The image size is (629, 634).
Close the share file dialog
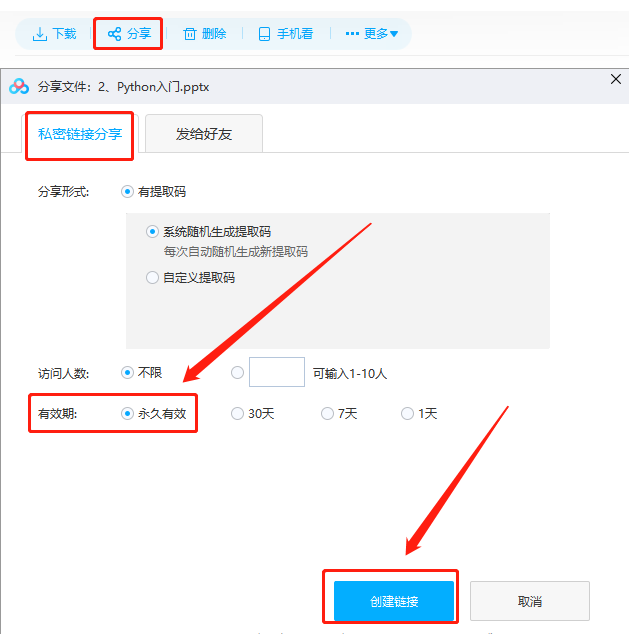tap(615, 79)
